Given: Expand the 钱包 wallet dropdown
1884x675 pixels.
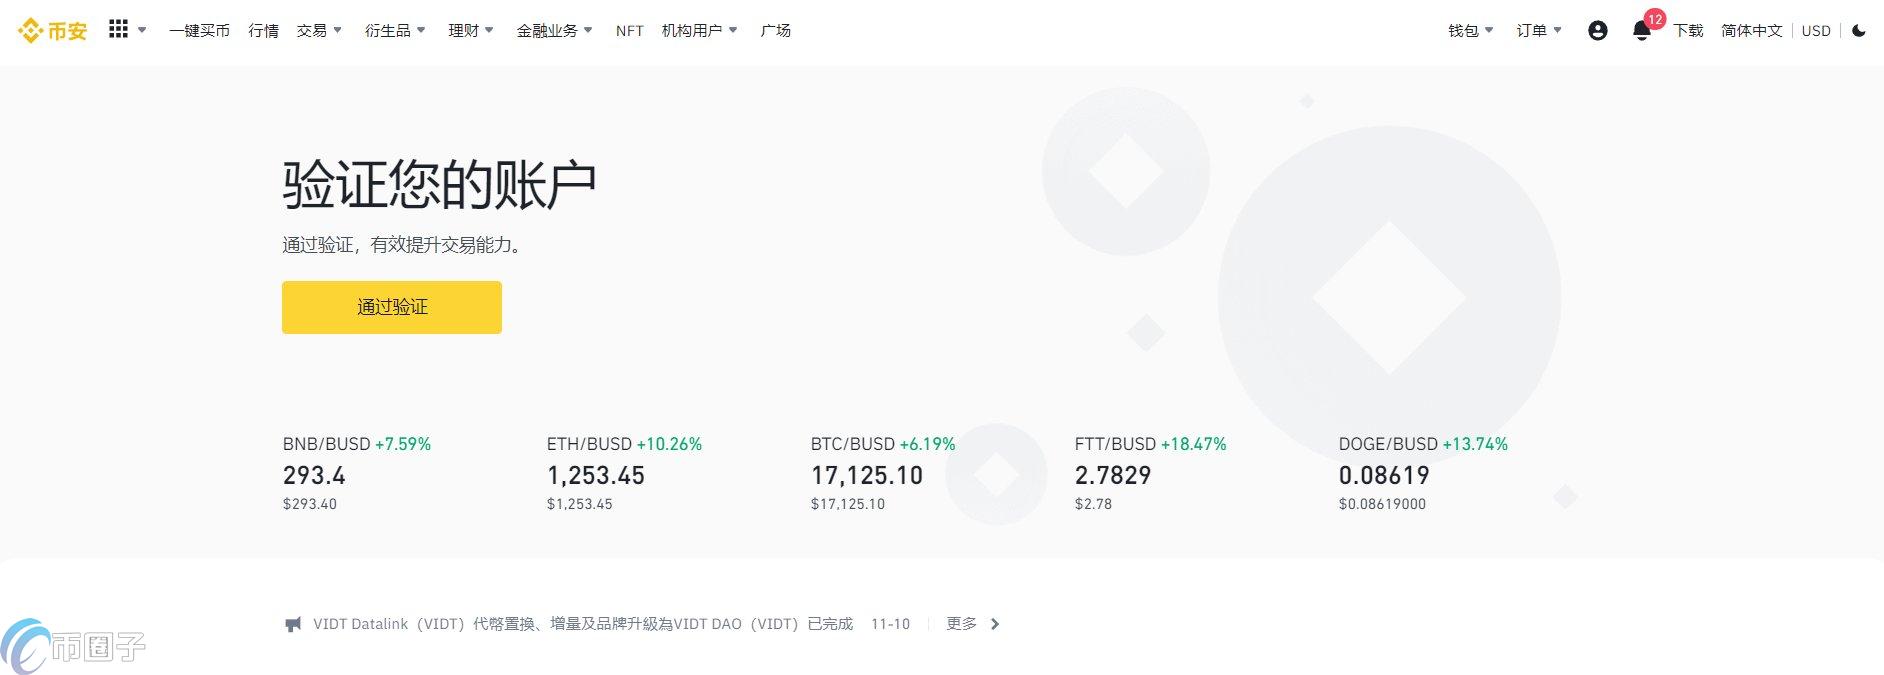Looking at the screenshot, I should point(1470,31).
